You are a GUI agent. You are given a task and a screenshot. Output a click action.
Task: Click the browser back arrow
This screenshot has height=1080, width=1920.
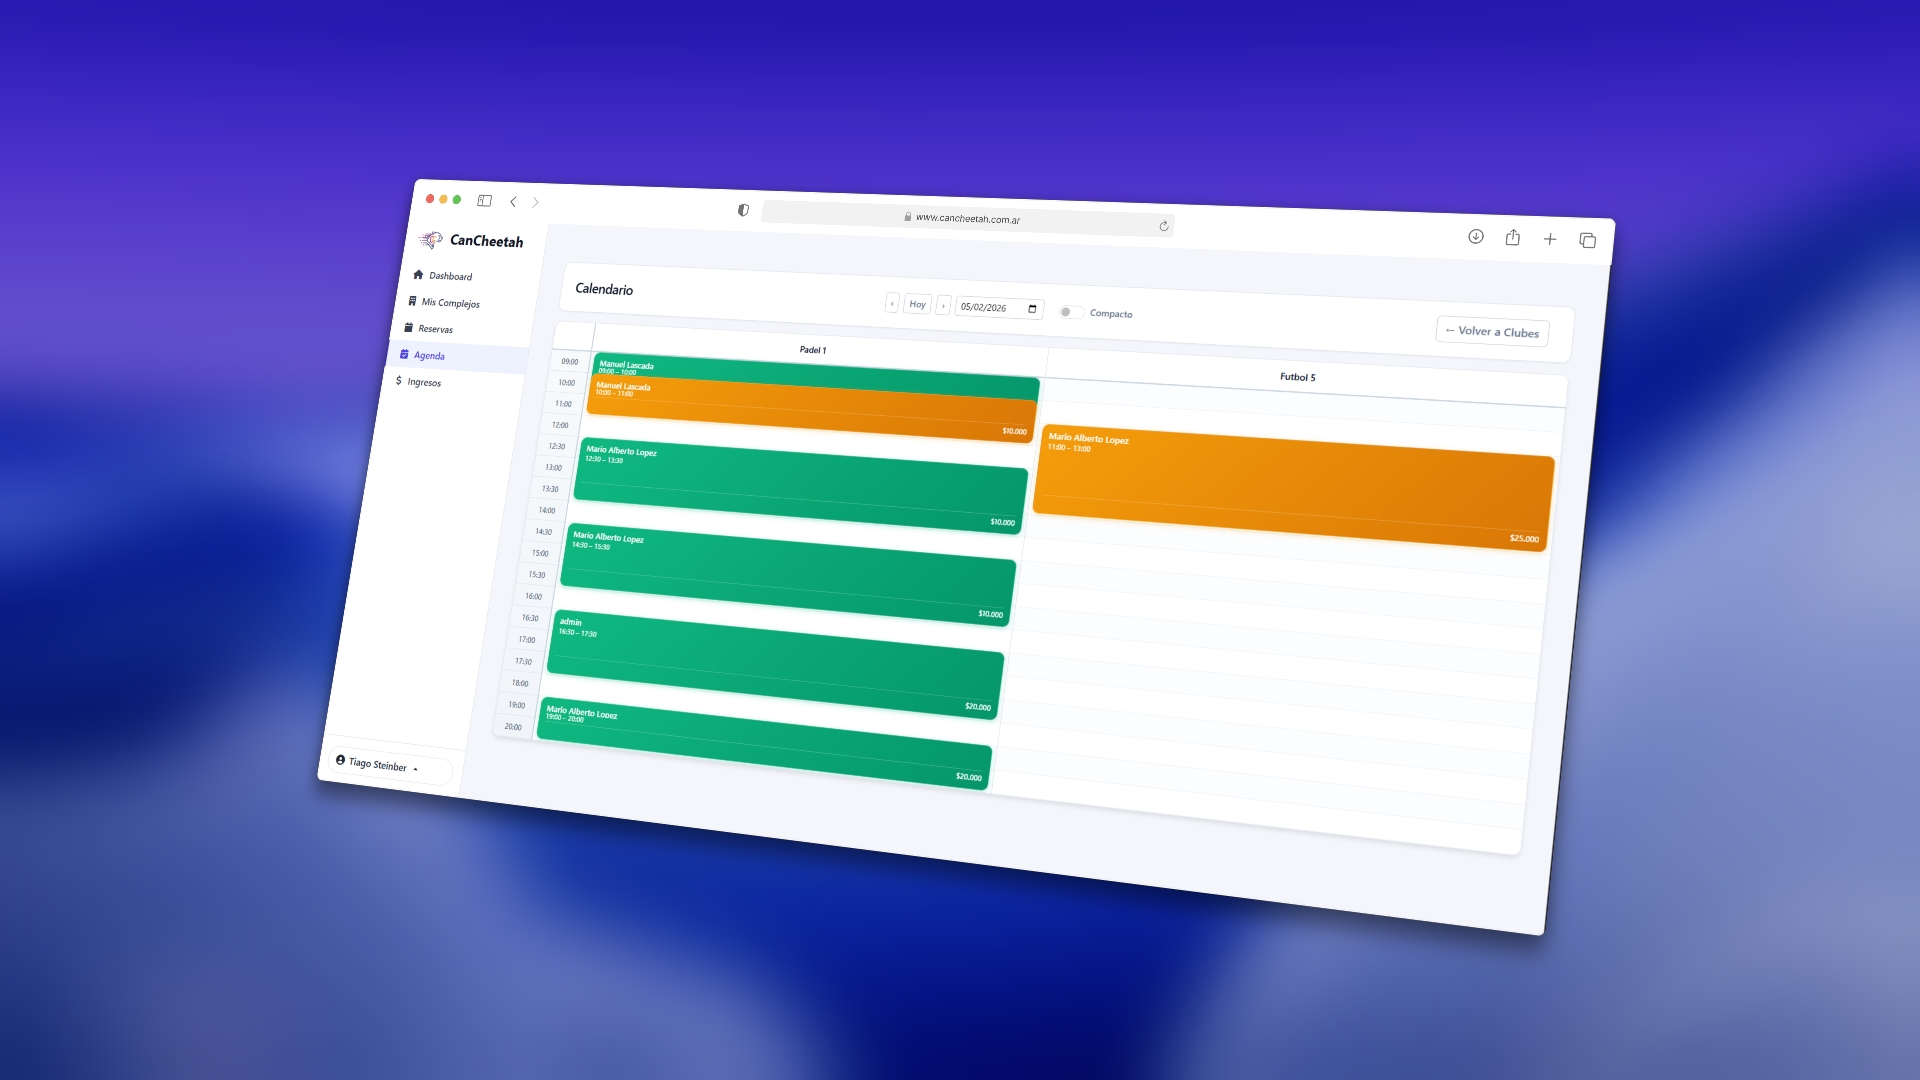513,201
